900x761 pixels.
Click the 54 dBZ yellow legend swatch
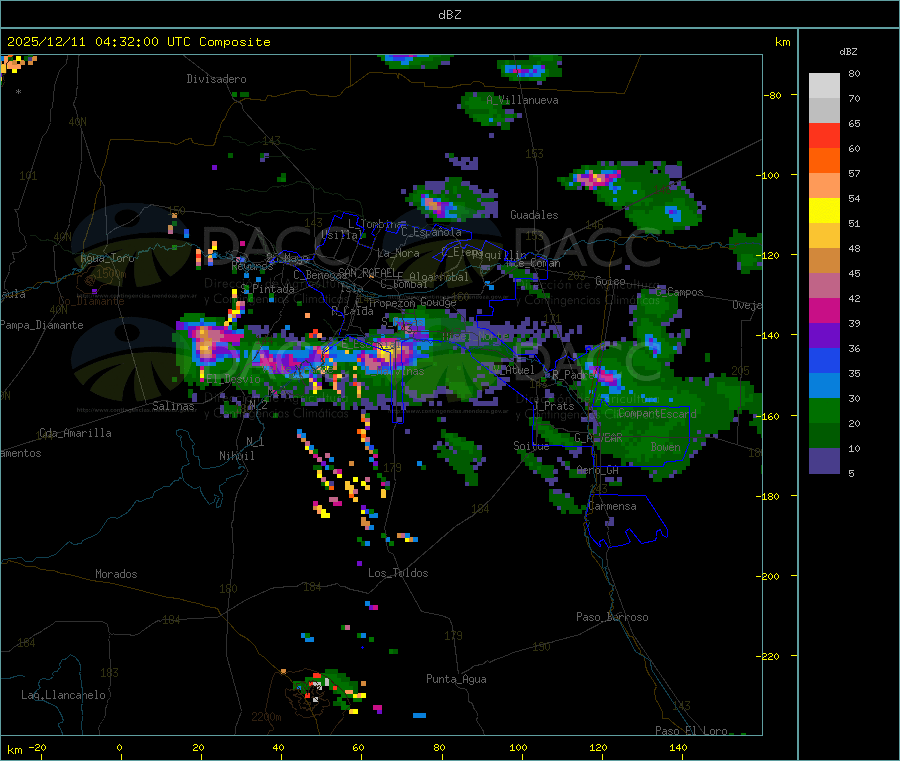(x=824, y=211)
